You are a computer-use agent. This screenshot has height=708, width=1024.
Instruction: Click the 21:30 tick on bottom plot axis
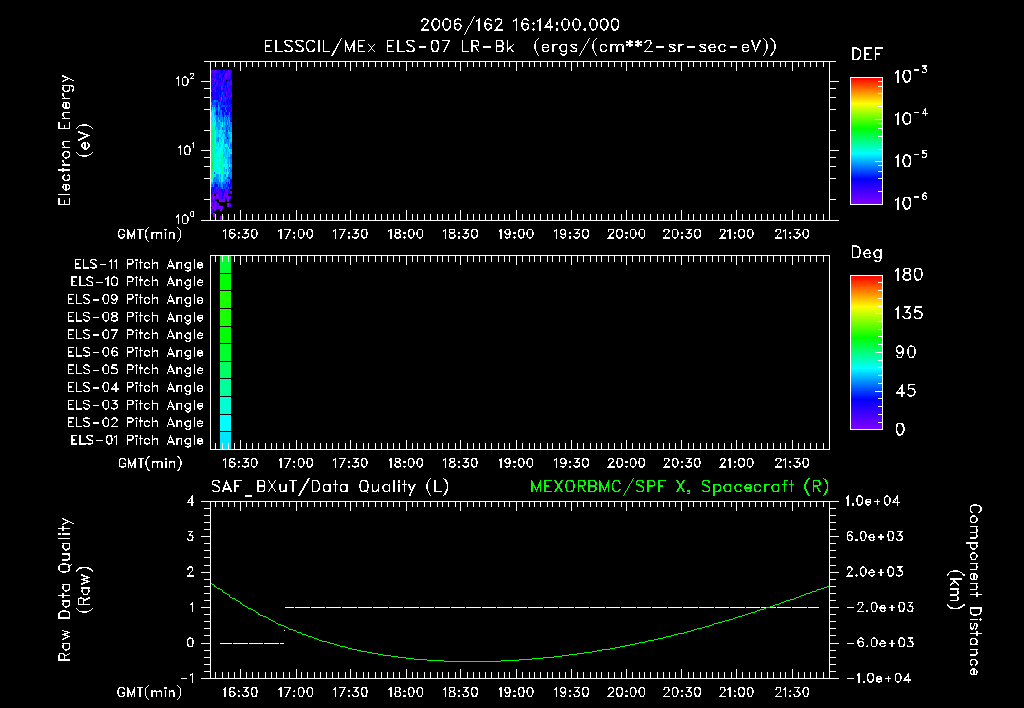coord(792,692)
